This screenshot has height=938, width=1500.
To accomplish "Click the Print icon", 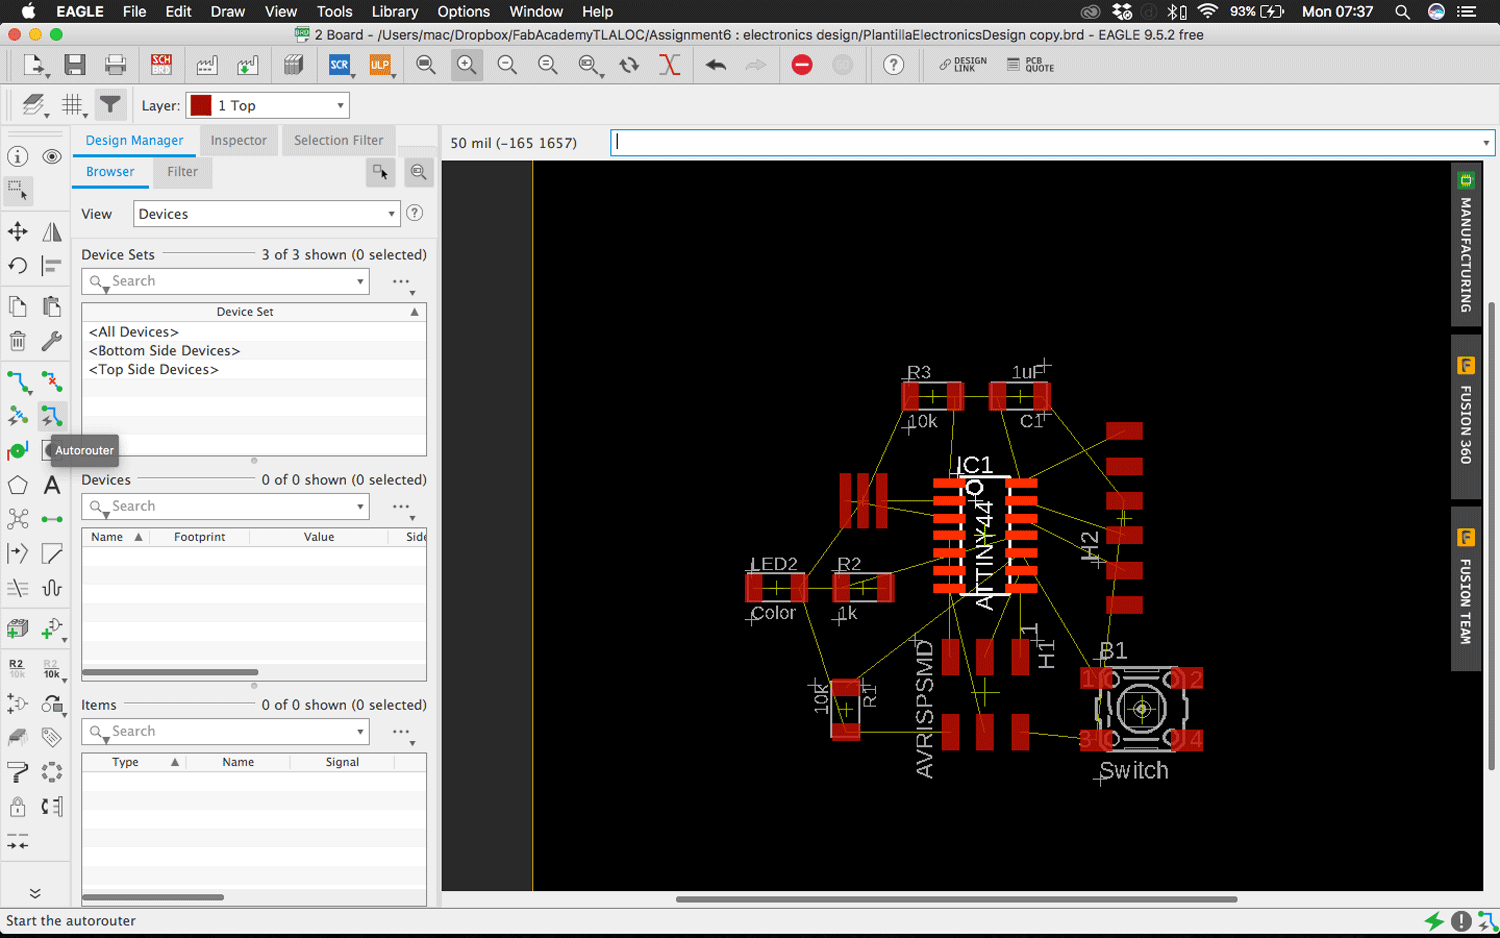I will 116,65.
